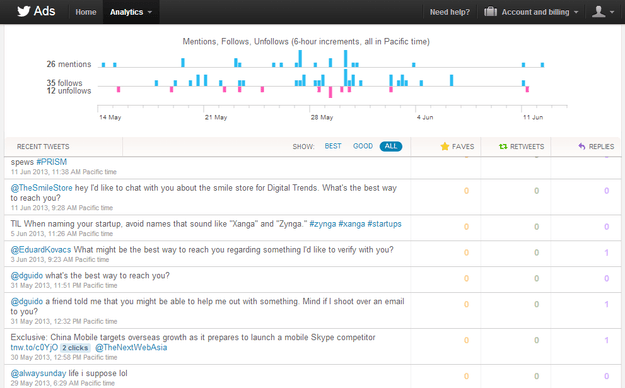The width and height of the screenshot is (625, 388).
Task: Open @TheSmileStore mention link
Action: point(41,188)
